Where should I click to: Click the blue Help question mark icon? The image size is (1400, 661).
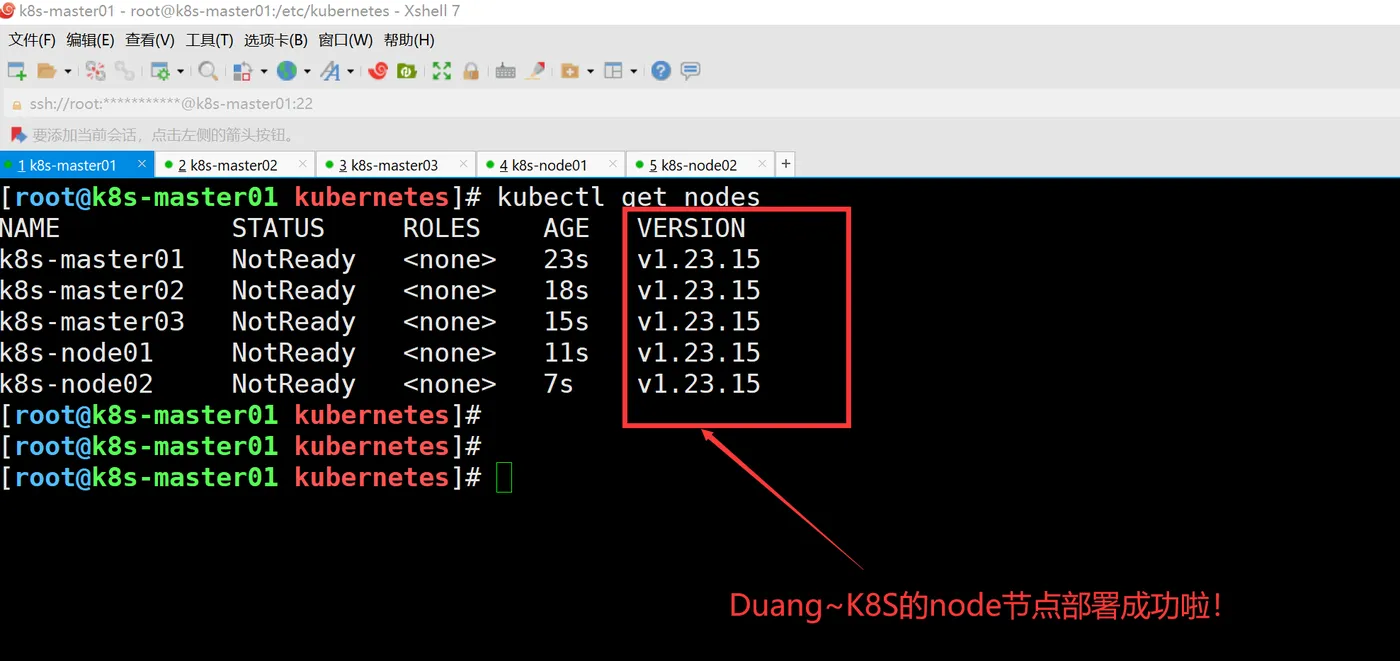coord(661,71)
